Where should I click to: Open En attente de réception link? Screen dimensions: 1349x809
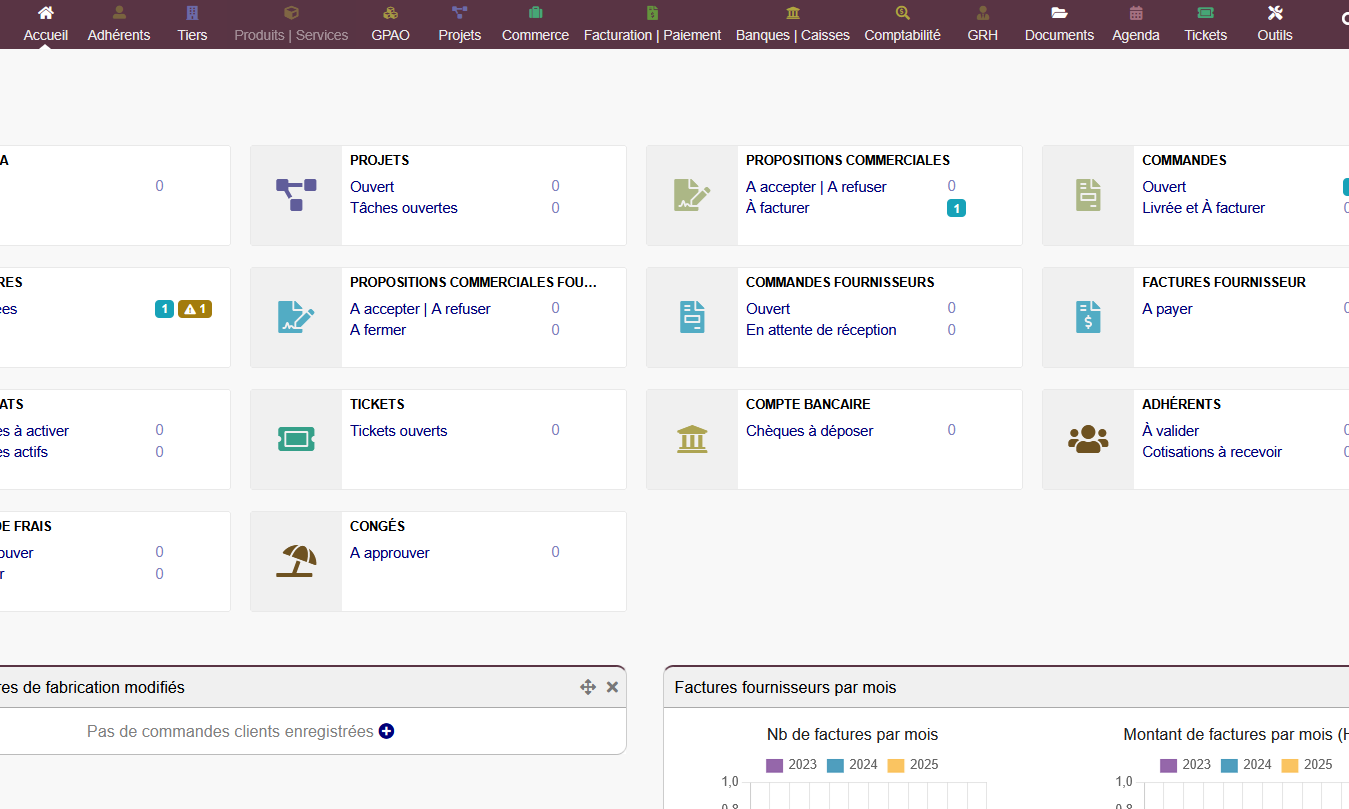point(821,330)
